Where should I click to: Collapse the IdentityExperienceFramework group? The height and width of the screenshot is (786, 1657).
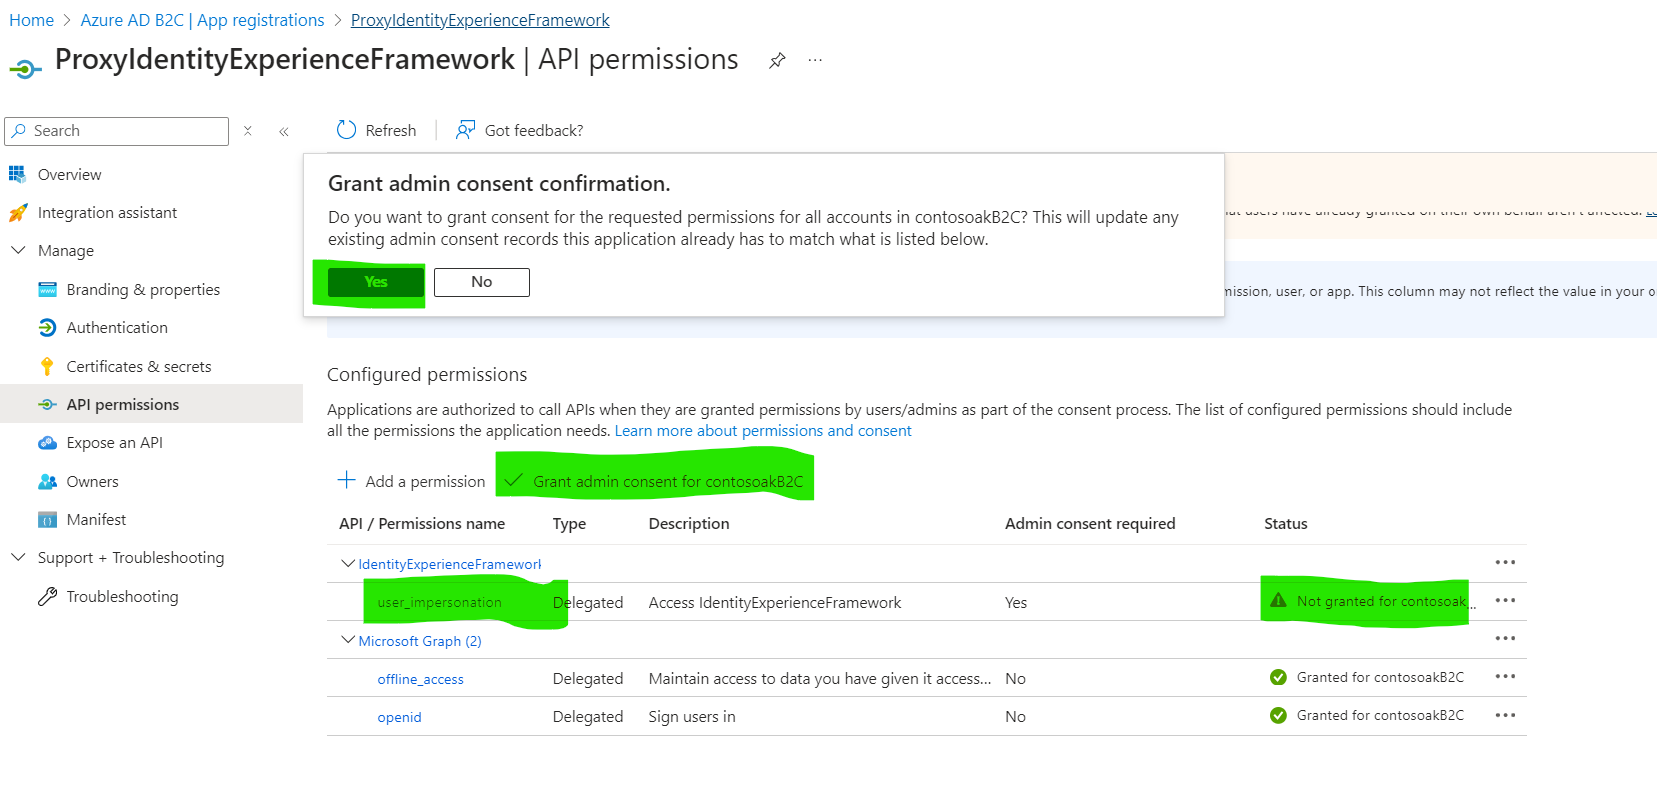coord(347,563)
